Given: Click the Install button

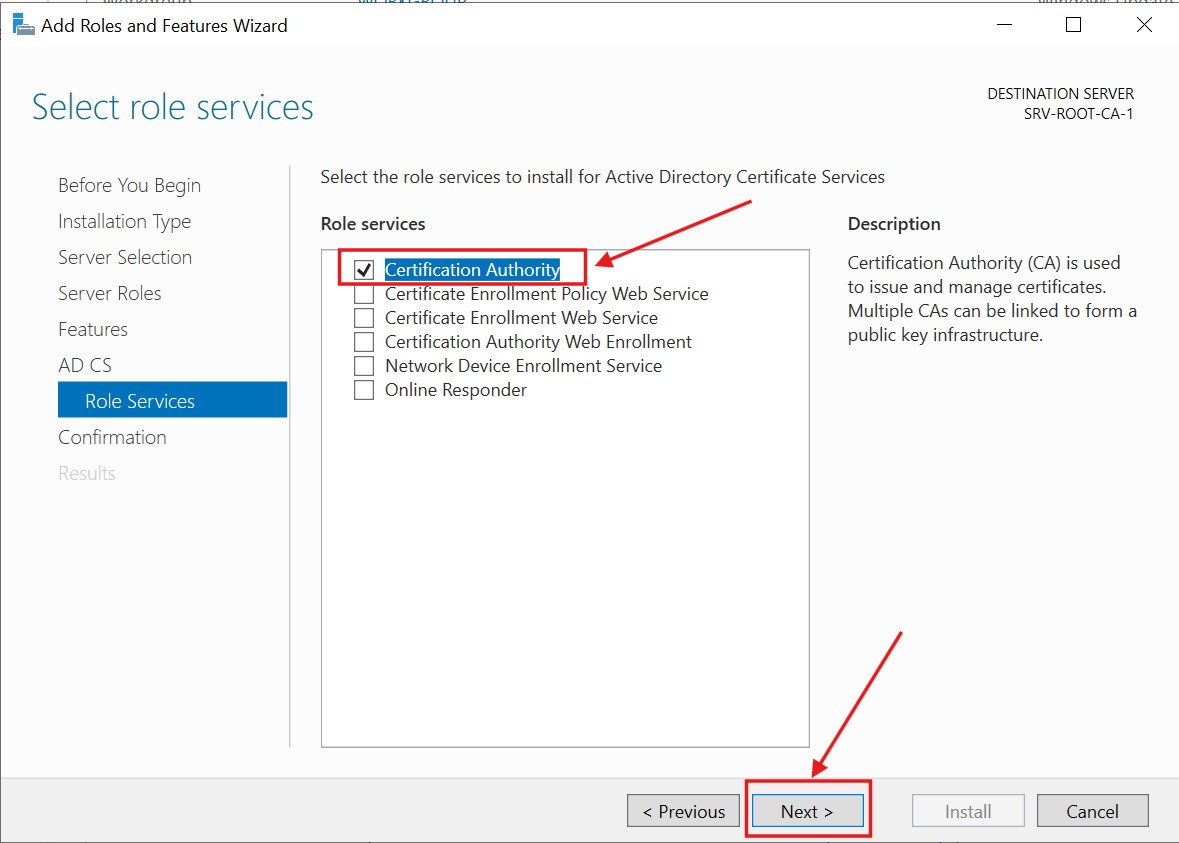Looking at the screenshot, I should [967, 810].
